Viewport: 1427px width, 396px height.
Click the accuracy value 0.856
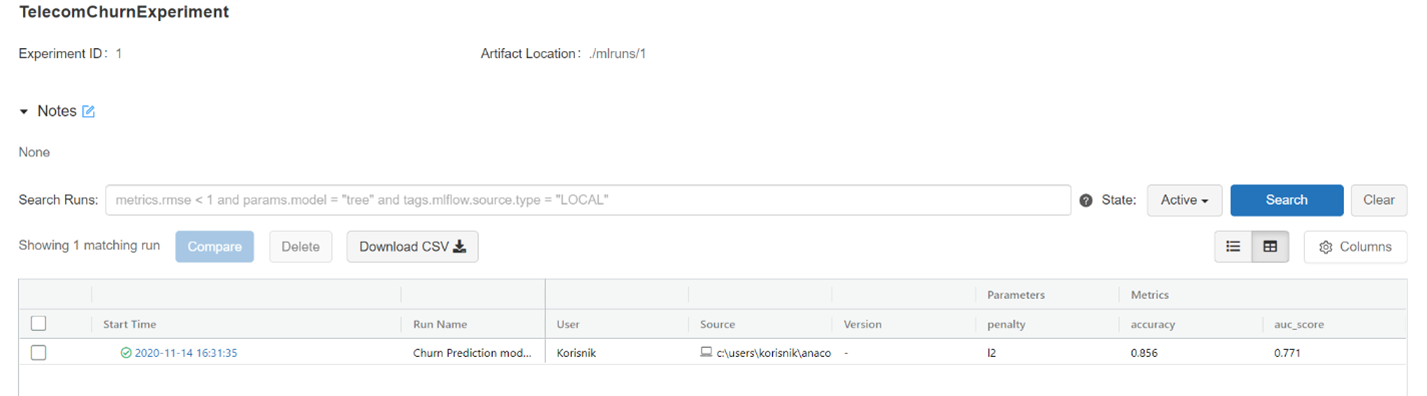pyautogui.click(x=1144, y=353)
